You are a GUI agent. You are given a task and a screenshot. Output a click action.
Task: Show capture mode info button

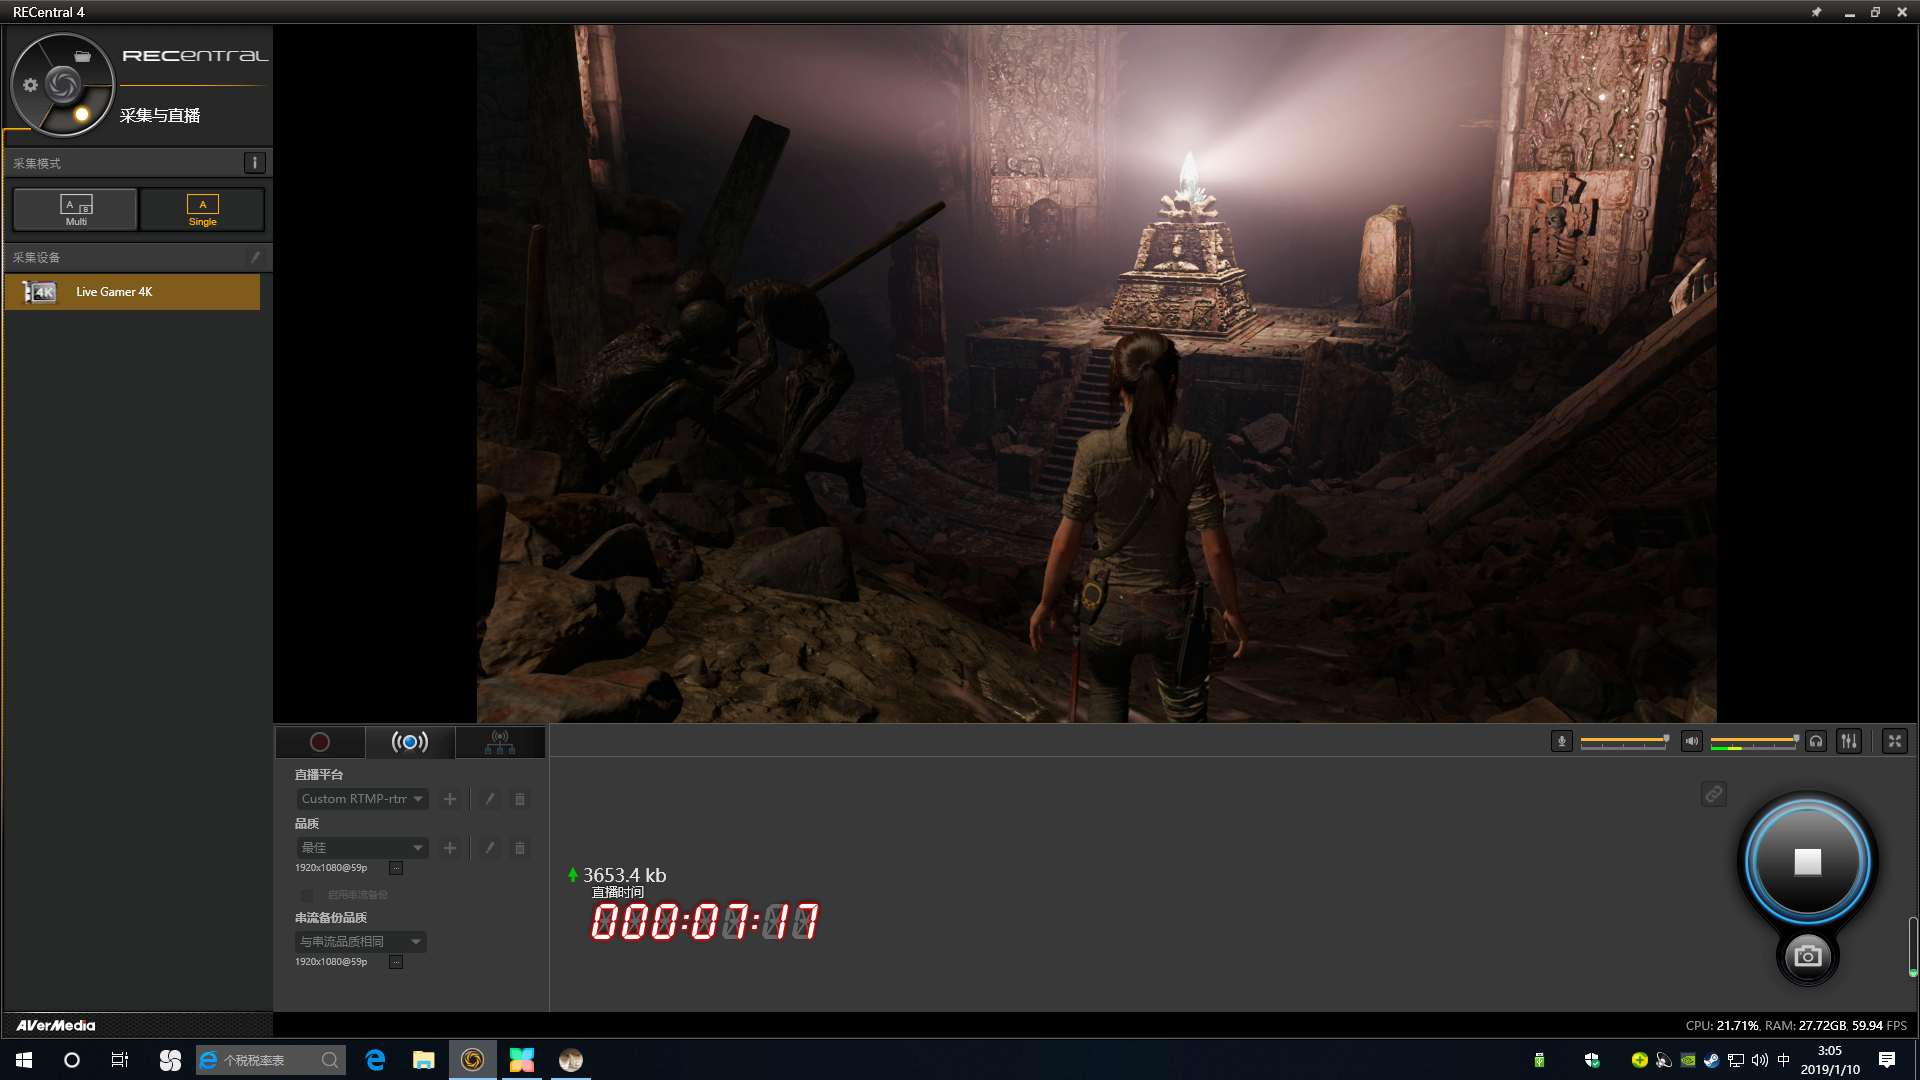[x=254, y=163]
